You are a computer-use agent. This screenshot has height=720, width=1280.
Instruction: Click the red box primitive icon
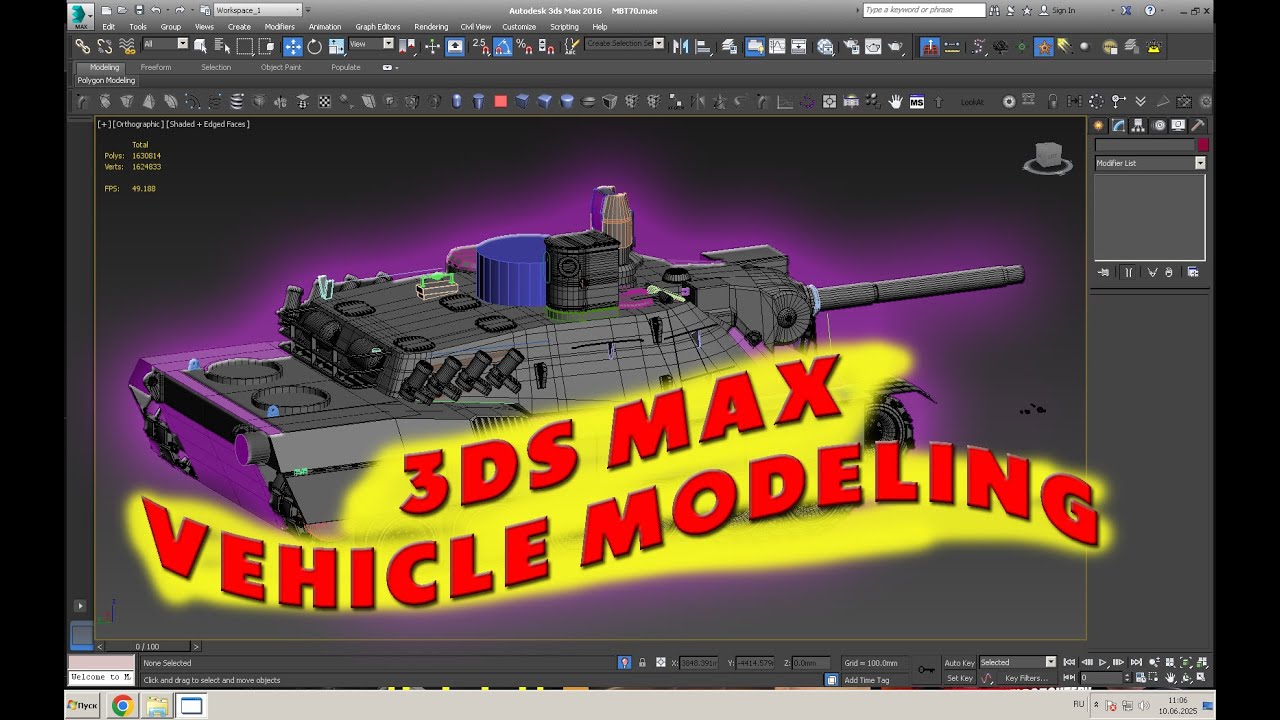pyautogui.click(x=501, y=101)
